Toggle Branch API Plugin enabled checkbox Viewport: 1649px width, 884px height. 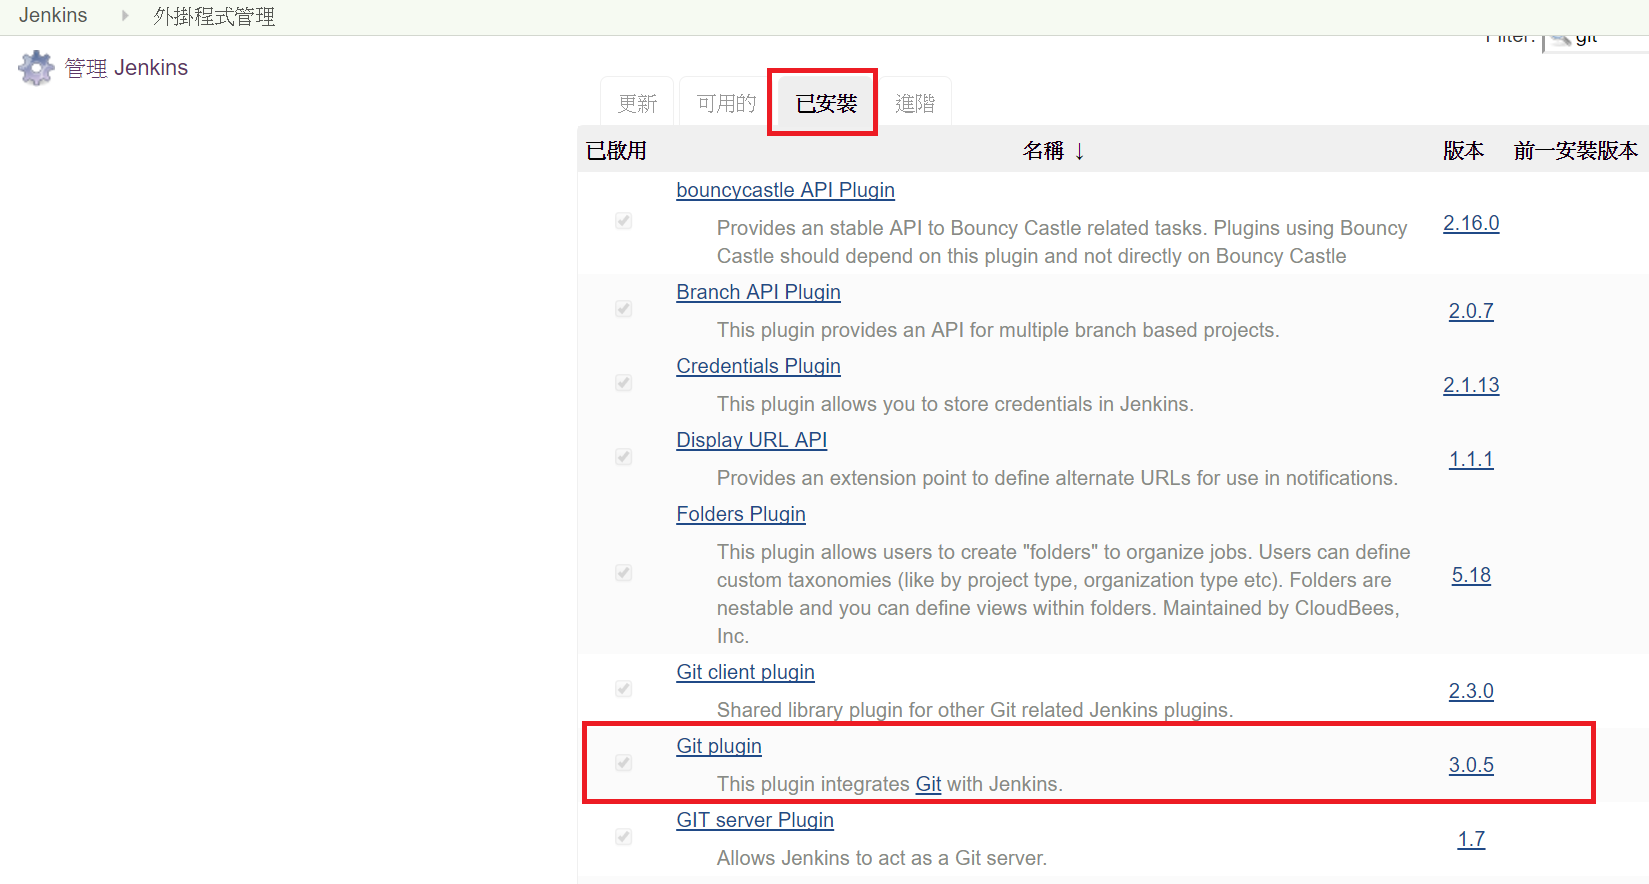tap(623, 309)
